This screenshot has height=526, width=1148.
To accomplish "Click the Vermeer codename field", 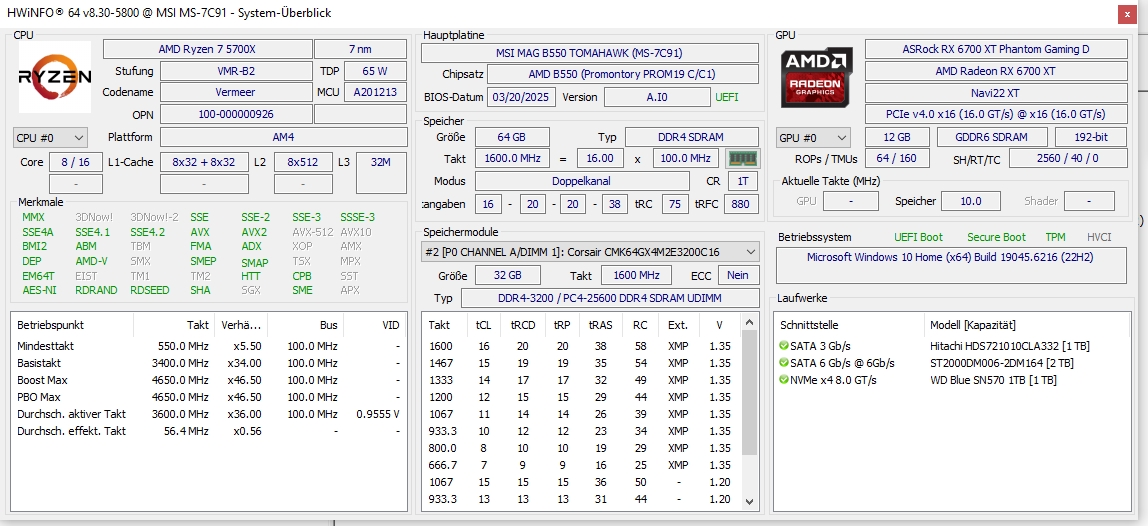I will (x=236, y=92).
